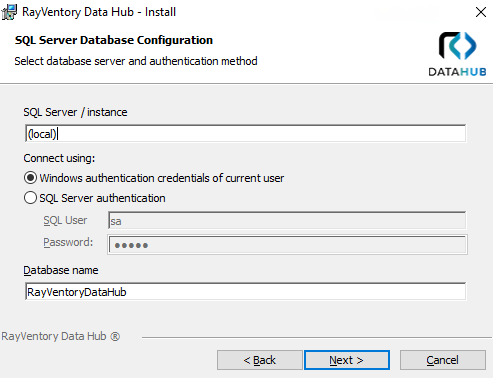Click the SQL User field containing sa
Viewport: 493px width, 378px height.
[x=287, y=220]
